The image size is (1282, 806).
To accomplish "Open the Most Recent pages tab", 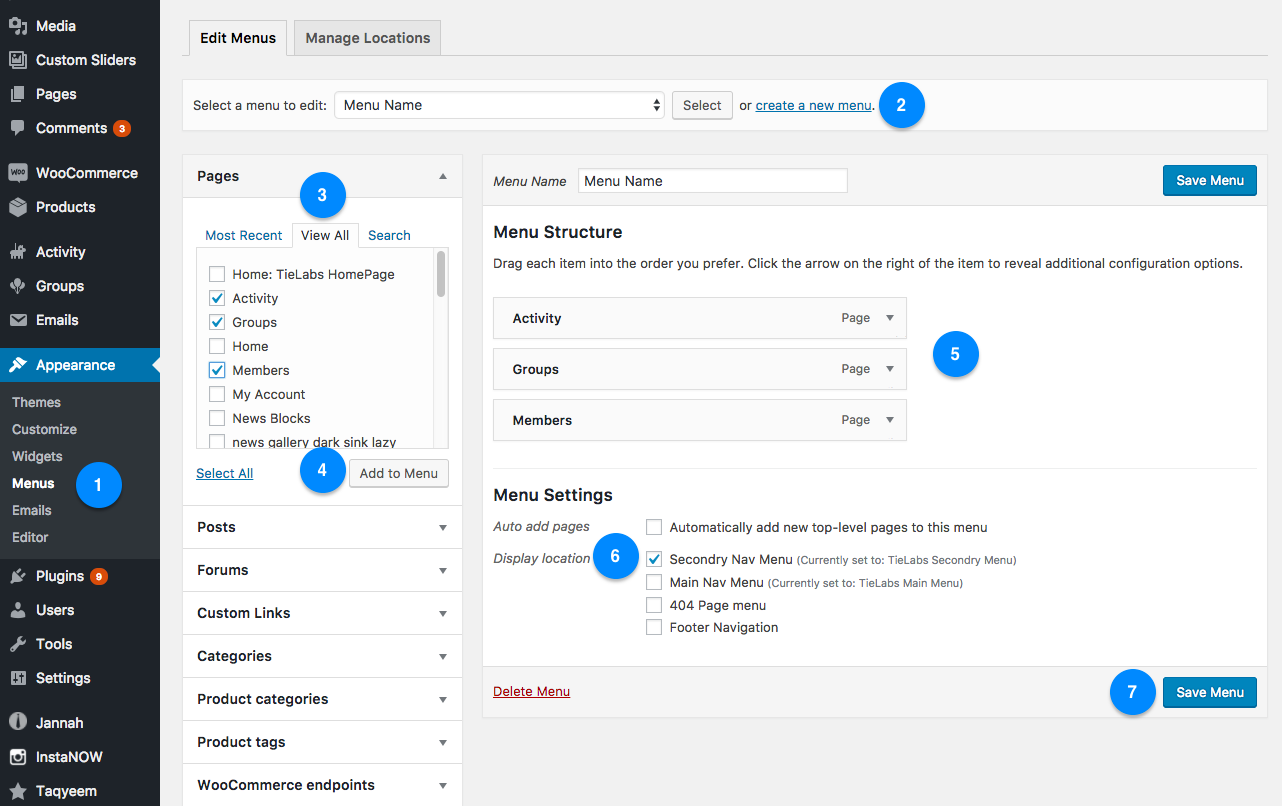I will coord(244,235).
